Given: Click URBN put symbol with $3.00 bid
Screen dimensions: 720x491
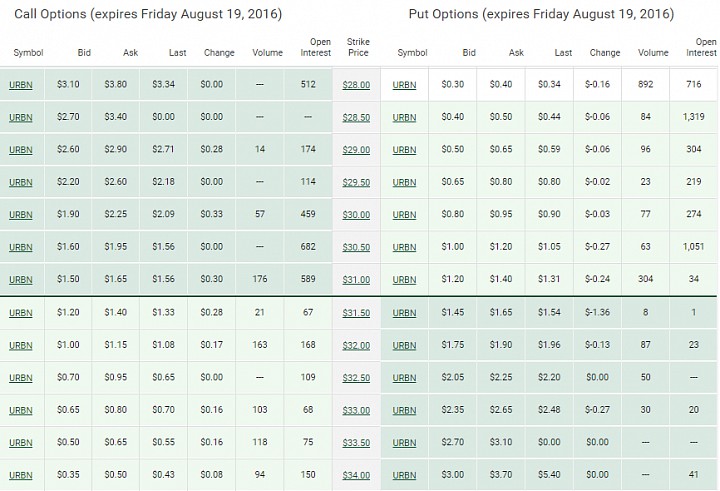Looking at the screenshot, I should 404,475.
